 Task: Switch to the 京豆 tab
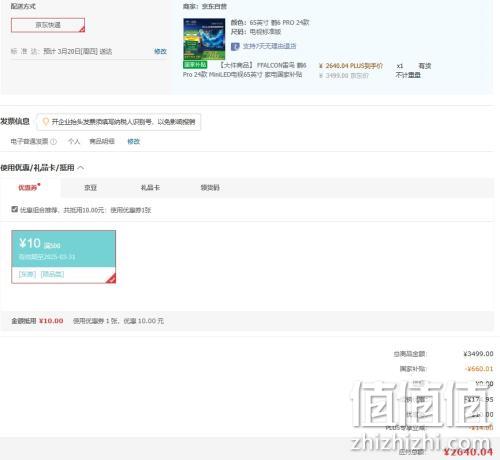pos(90,188)
